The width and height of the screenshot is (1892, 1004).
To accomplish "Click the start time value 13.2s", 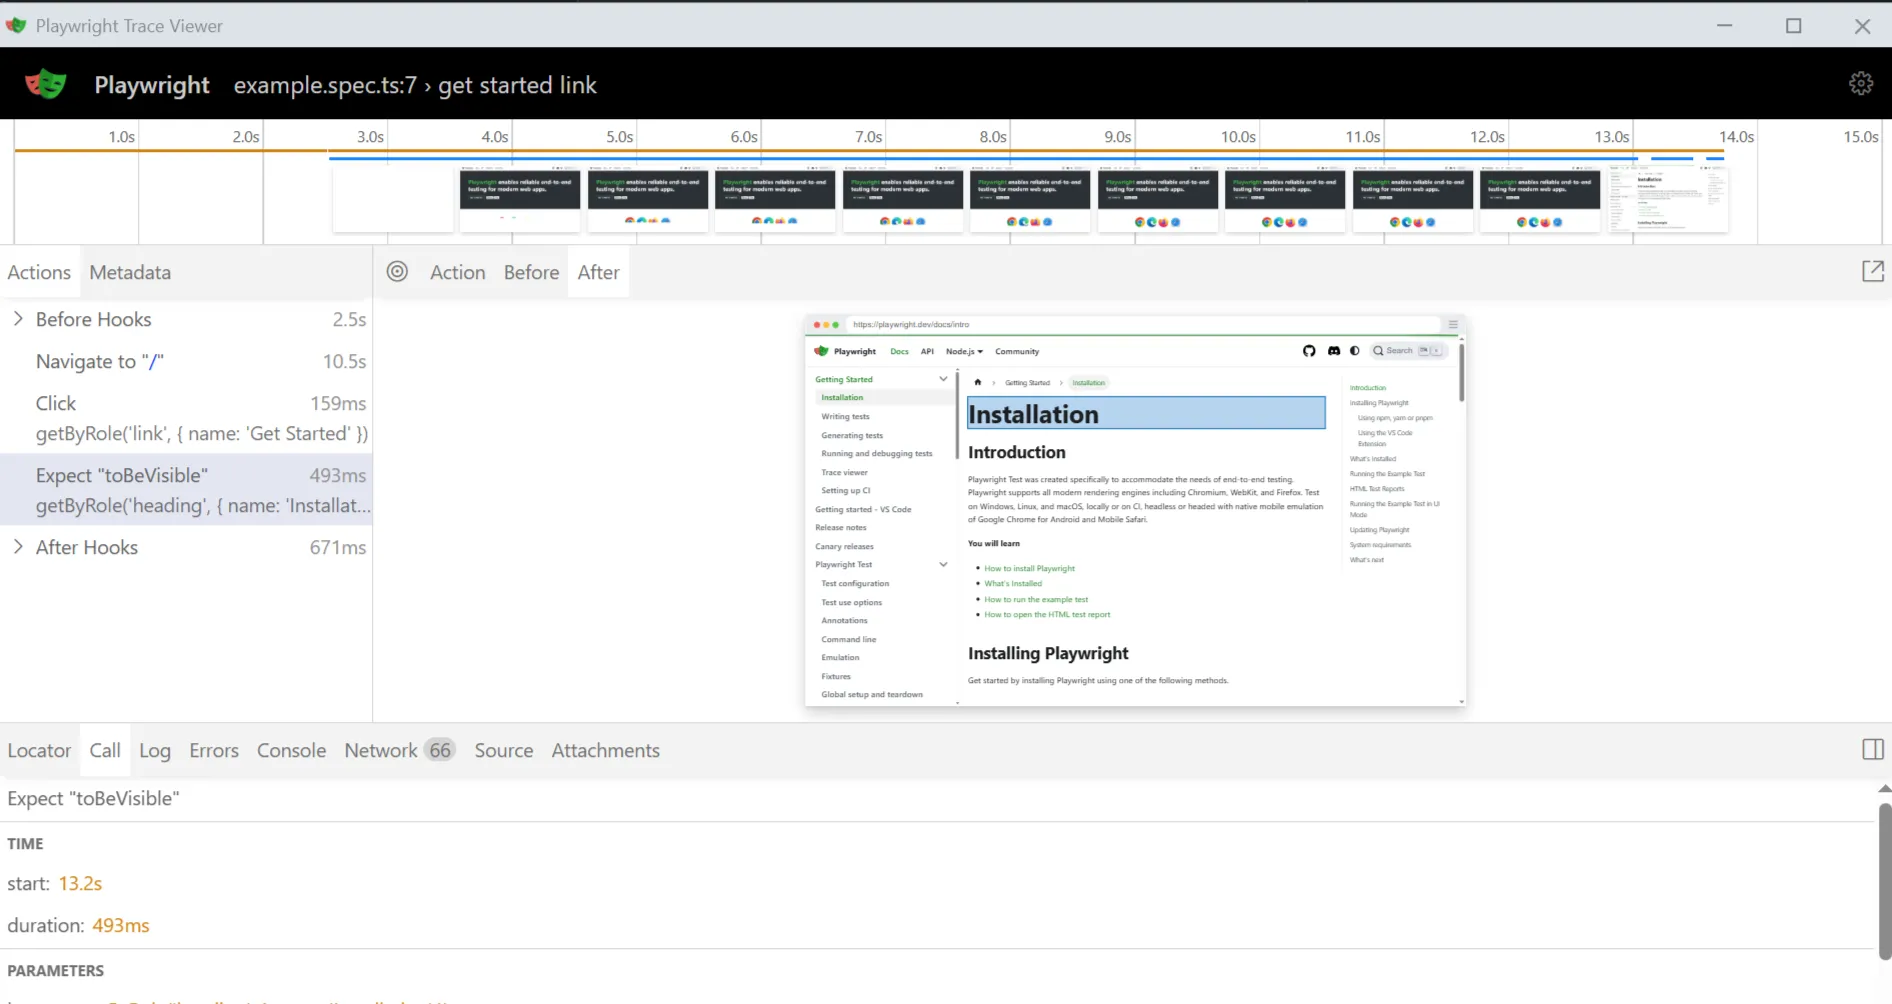I will [x=80, y=883].
